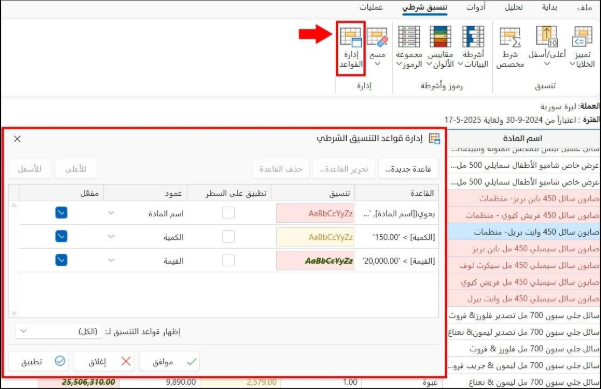The height and width of the screenshot is (389, 601).
Task: Switch to ملف tab
Action: 585,7
